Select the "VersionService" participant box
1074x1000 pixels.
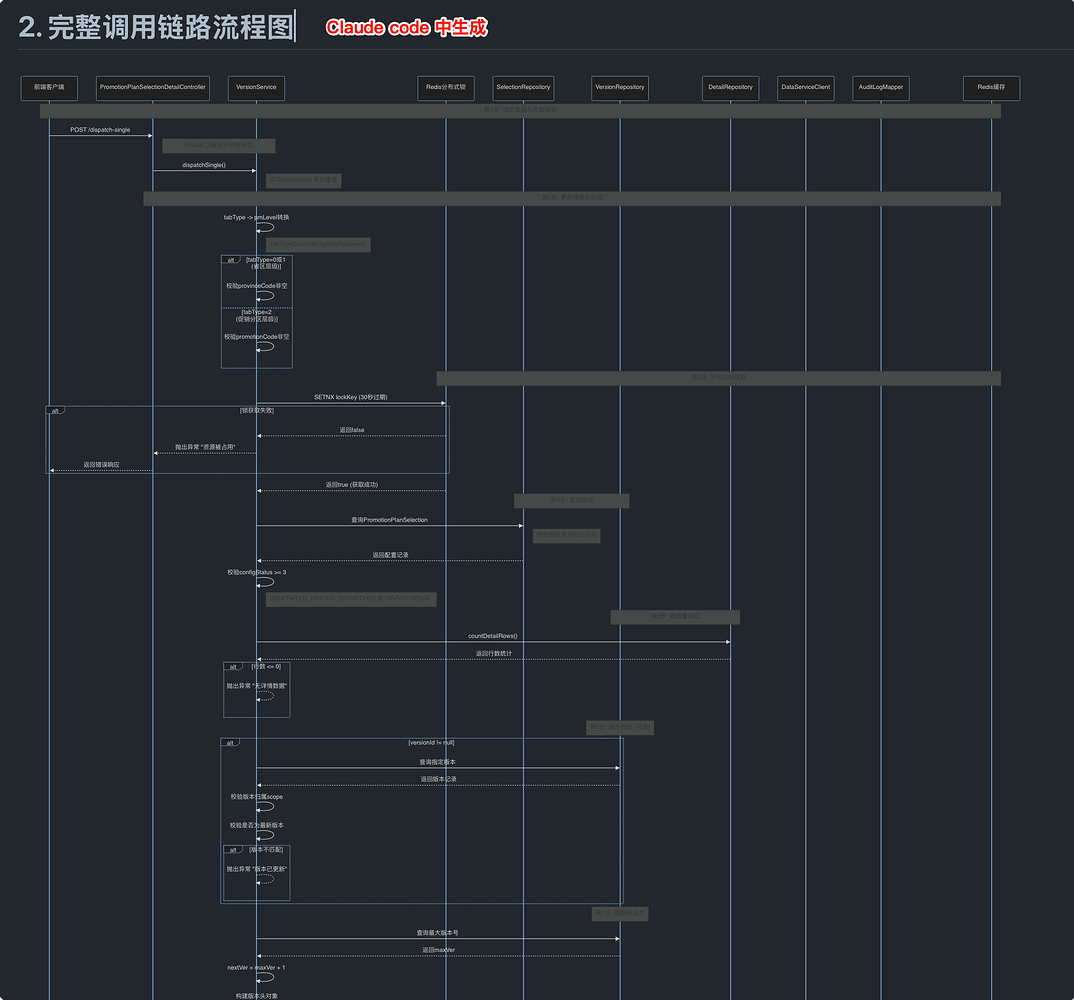click(x=256, y=88)
